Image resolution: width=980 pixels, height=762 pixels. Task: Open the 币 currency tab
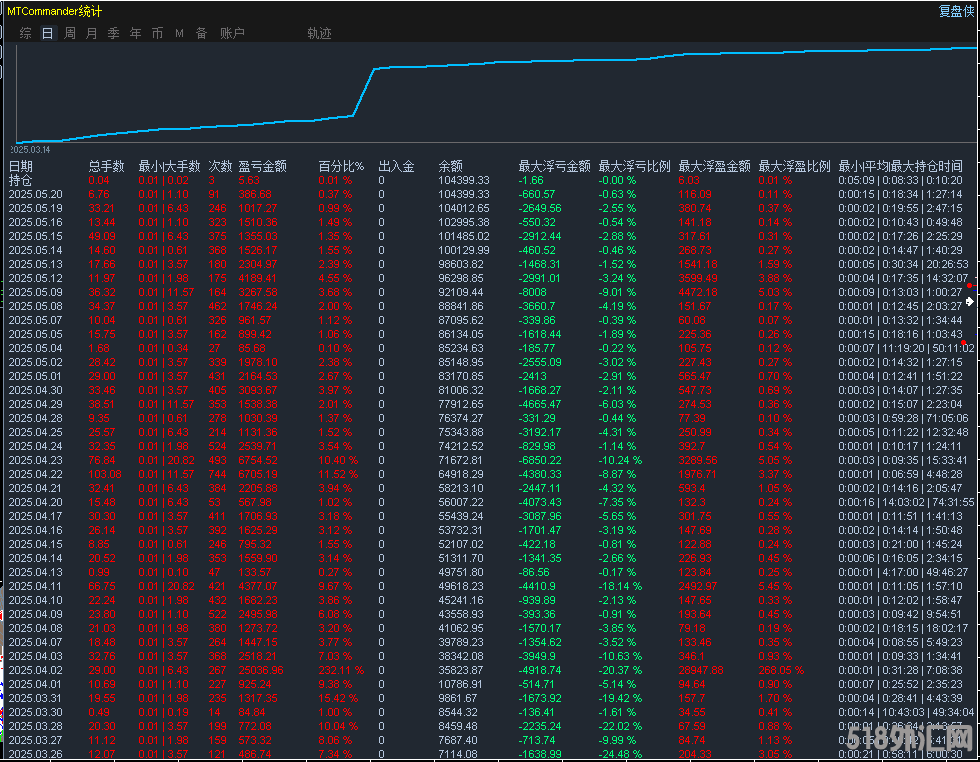157,33
